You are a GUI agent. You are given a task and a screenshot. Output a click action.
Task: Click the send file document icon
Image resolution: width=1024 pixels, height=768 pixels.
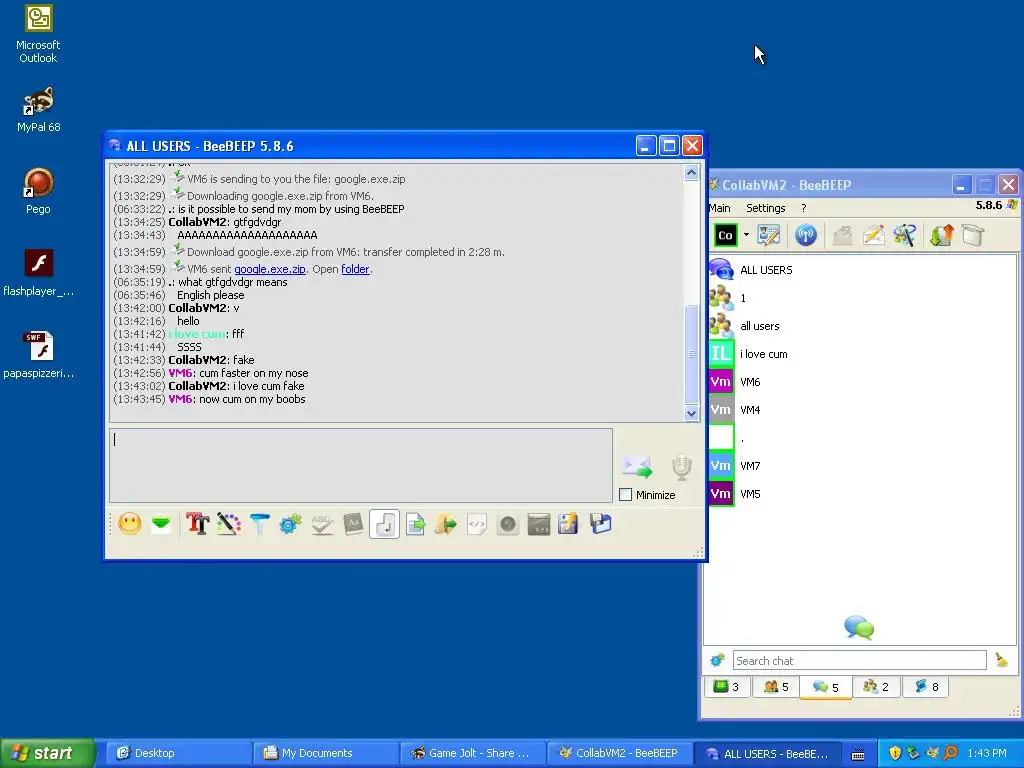[415, 524]
